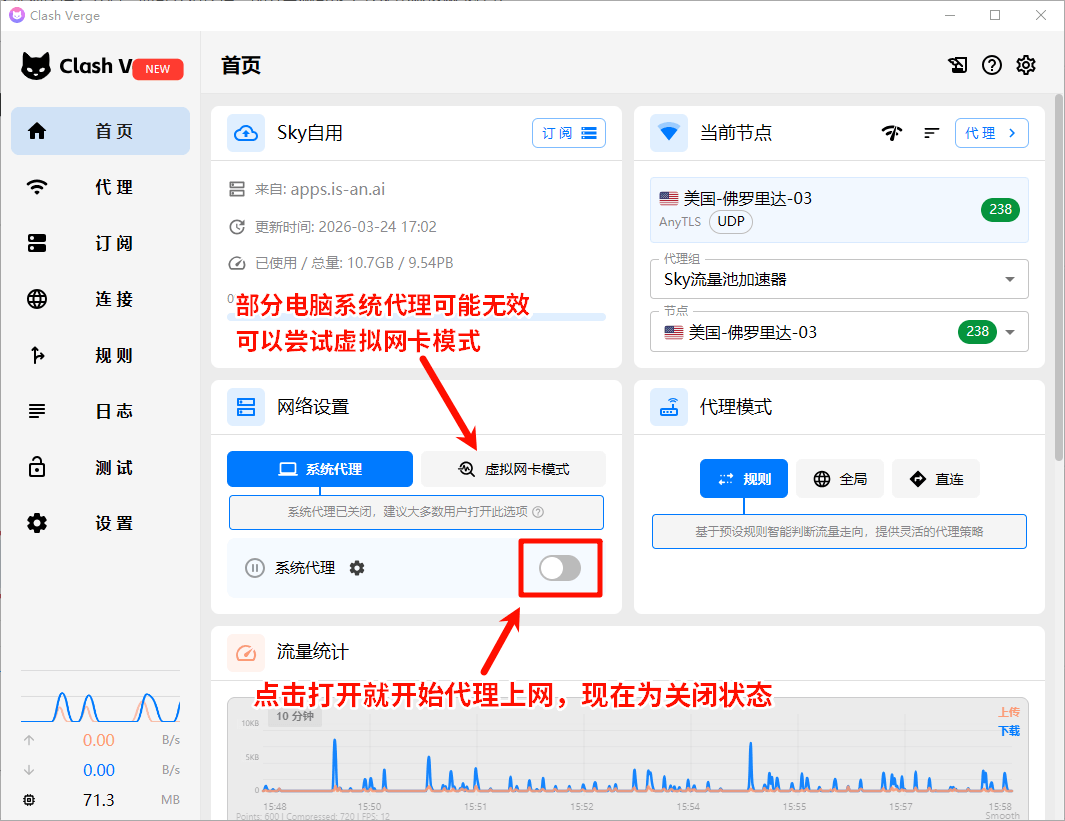Open settings via the gear icon in header
The image size is (1065, 821).
click(1026, 64)
